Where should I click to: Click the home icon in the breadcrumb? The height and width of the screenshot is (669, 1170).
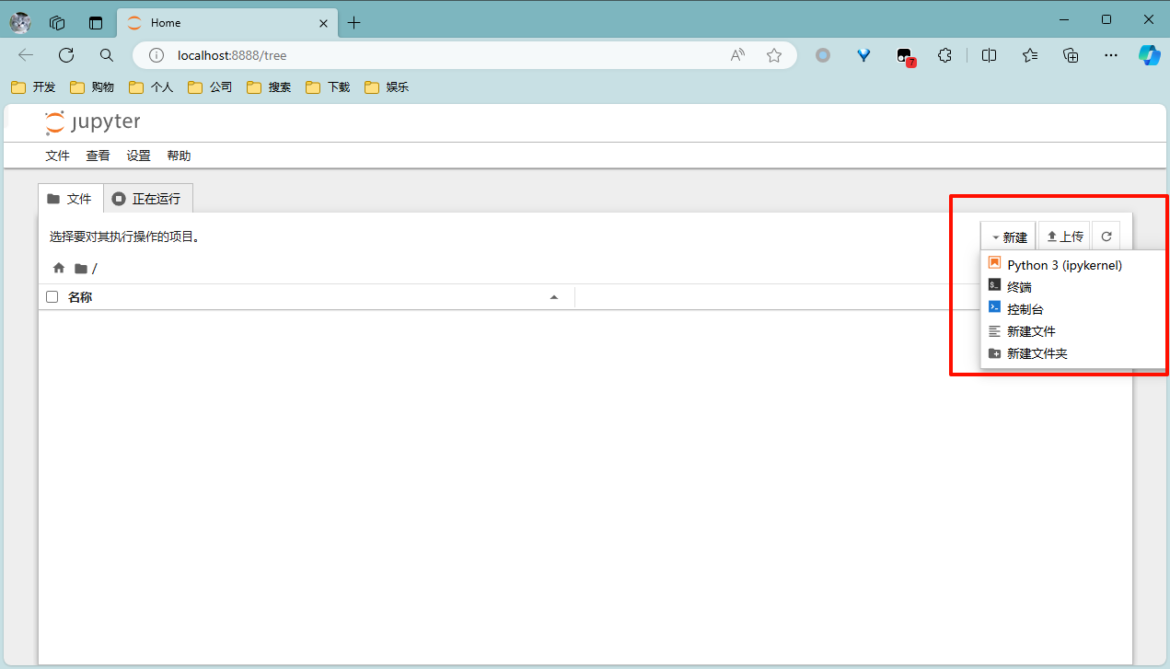(x=58, y=268)
